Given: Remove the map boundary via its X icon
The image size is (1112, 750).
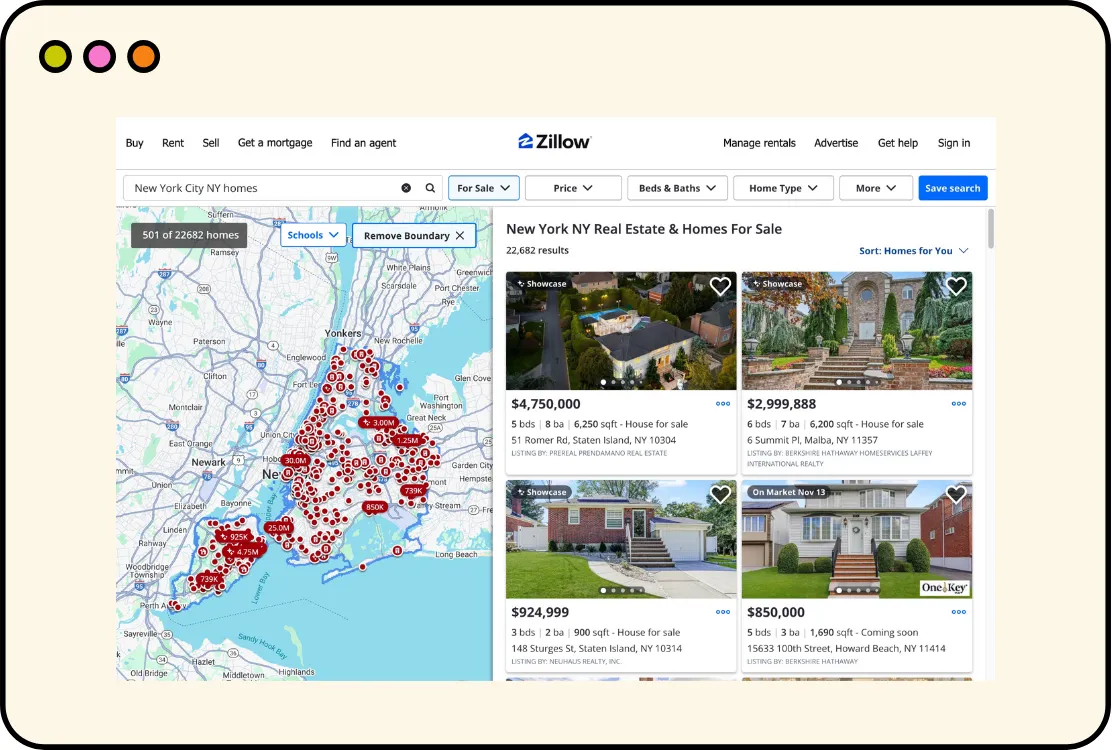Looking at the screenshot, I should (x=459, y=235).
